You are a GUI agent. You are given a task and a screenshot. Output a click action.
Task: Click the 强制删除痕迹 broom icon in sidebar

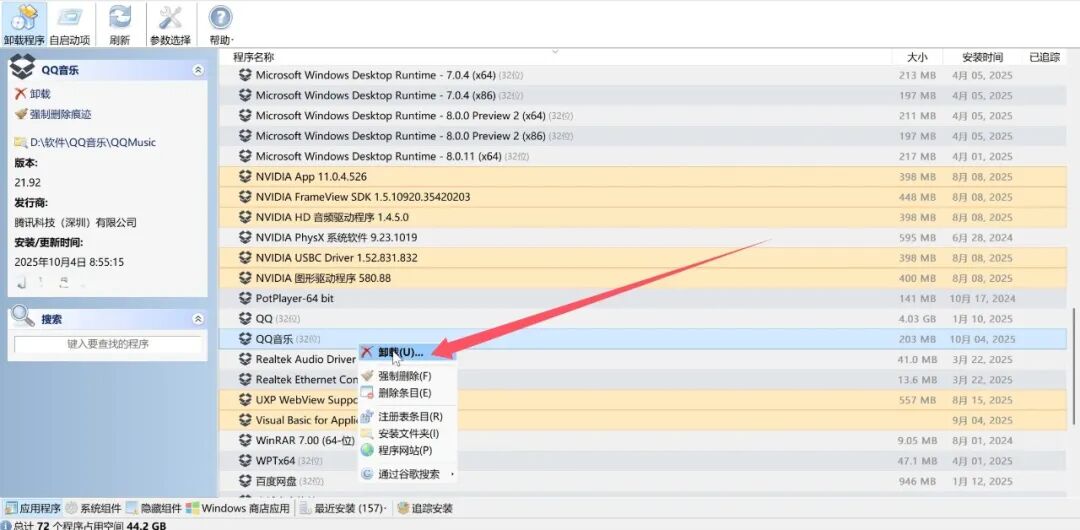coord(21,114)
